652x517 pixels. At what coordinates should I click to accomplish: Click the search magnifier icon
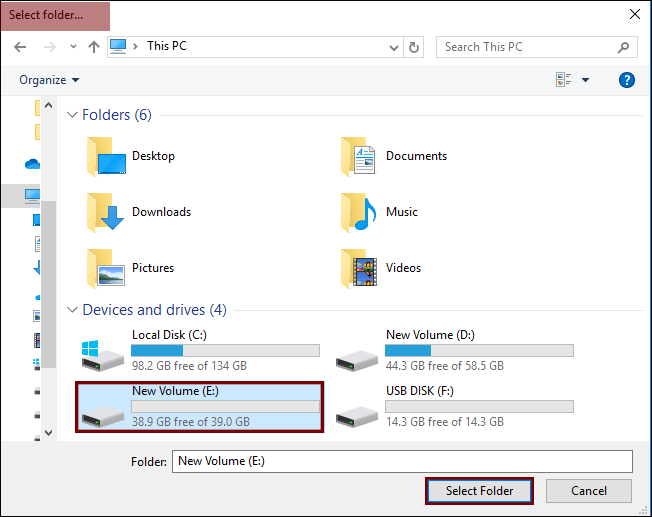pos(623,47)
